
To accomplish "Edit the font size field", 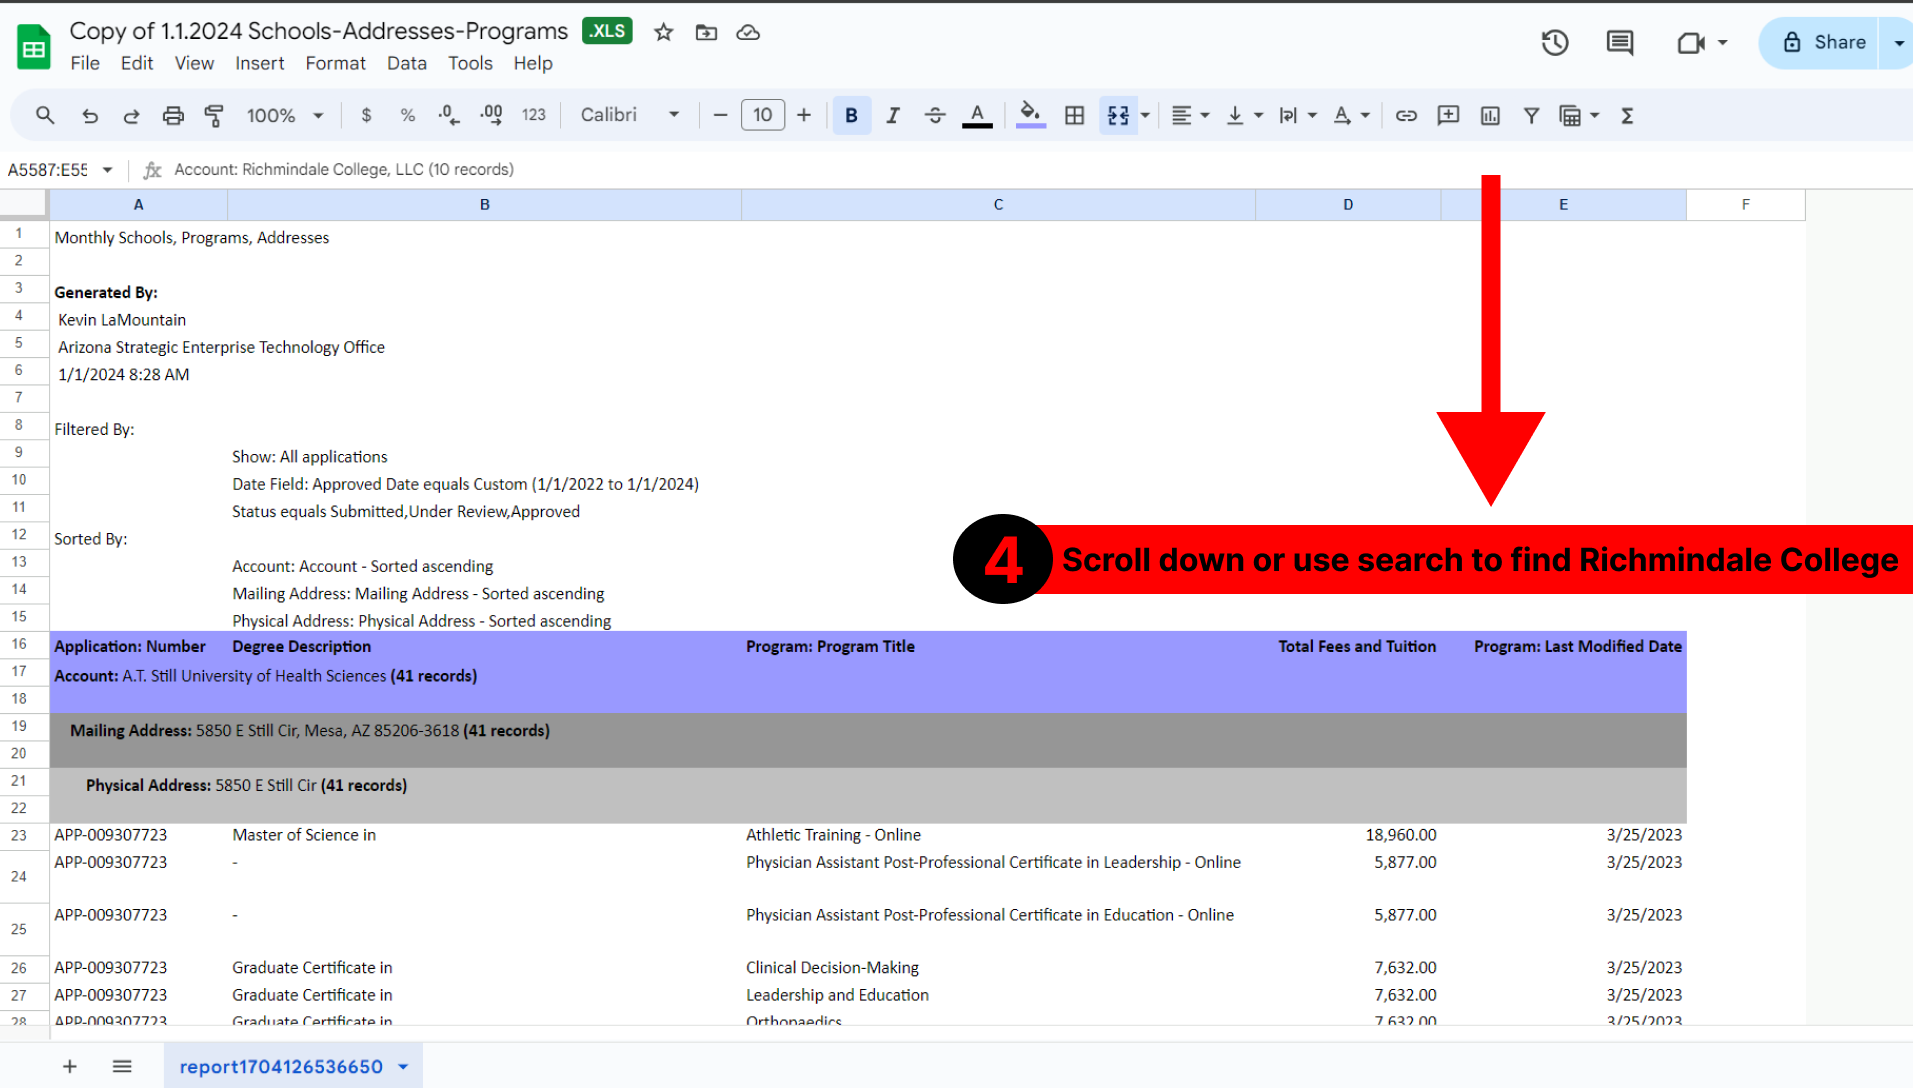I will 763,115.
